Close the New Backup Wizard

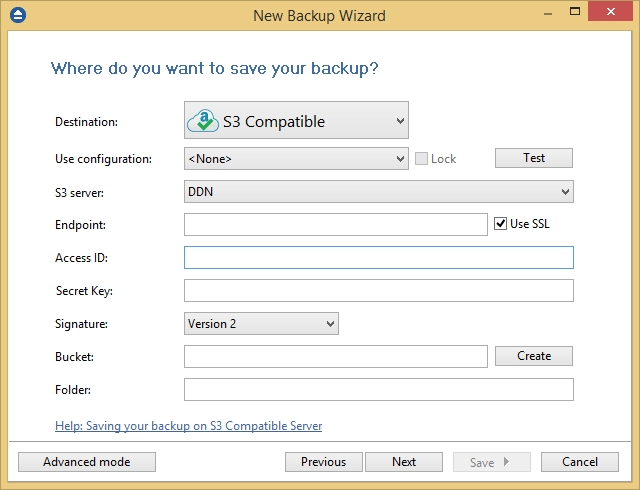tap(611, 12)
